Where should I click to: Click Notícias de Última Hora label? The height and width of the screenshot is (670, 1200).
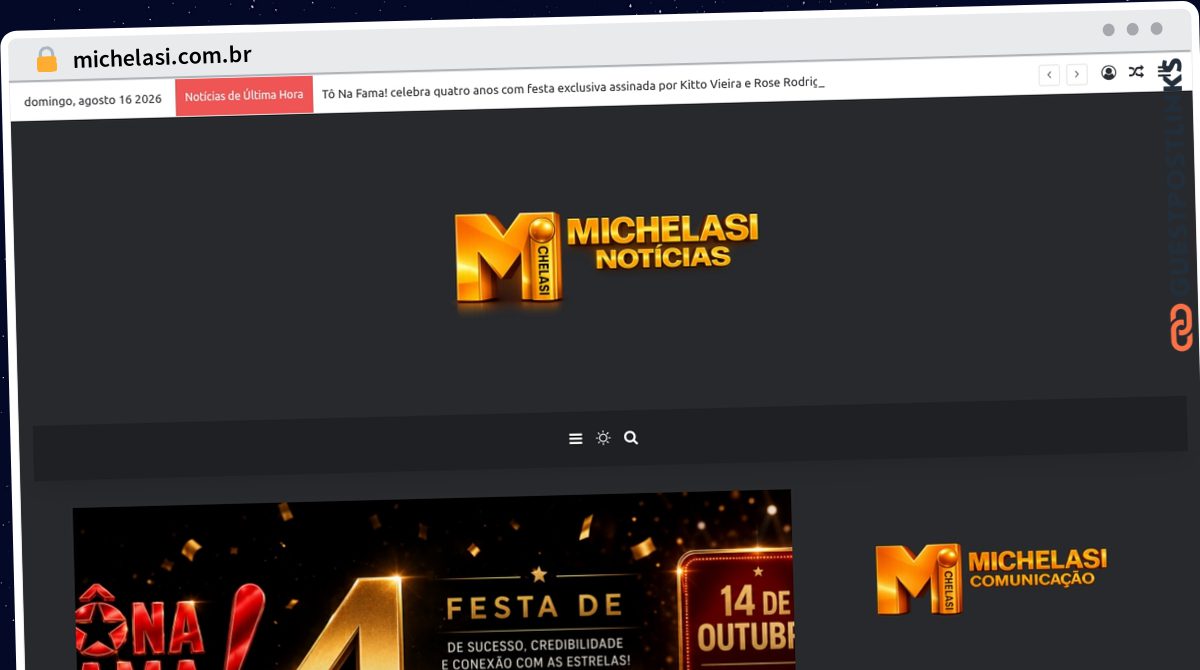(244, 96)
